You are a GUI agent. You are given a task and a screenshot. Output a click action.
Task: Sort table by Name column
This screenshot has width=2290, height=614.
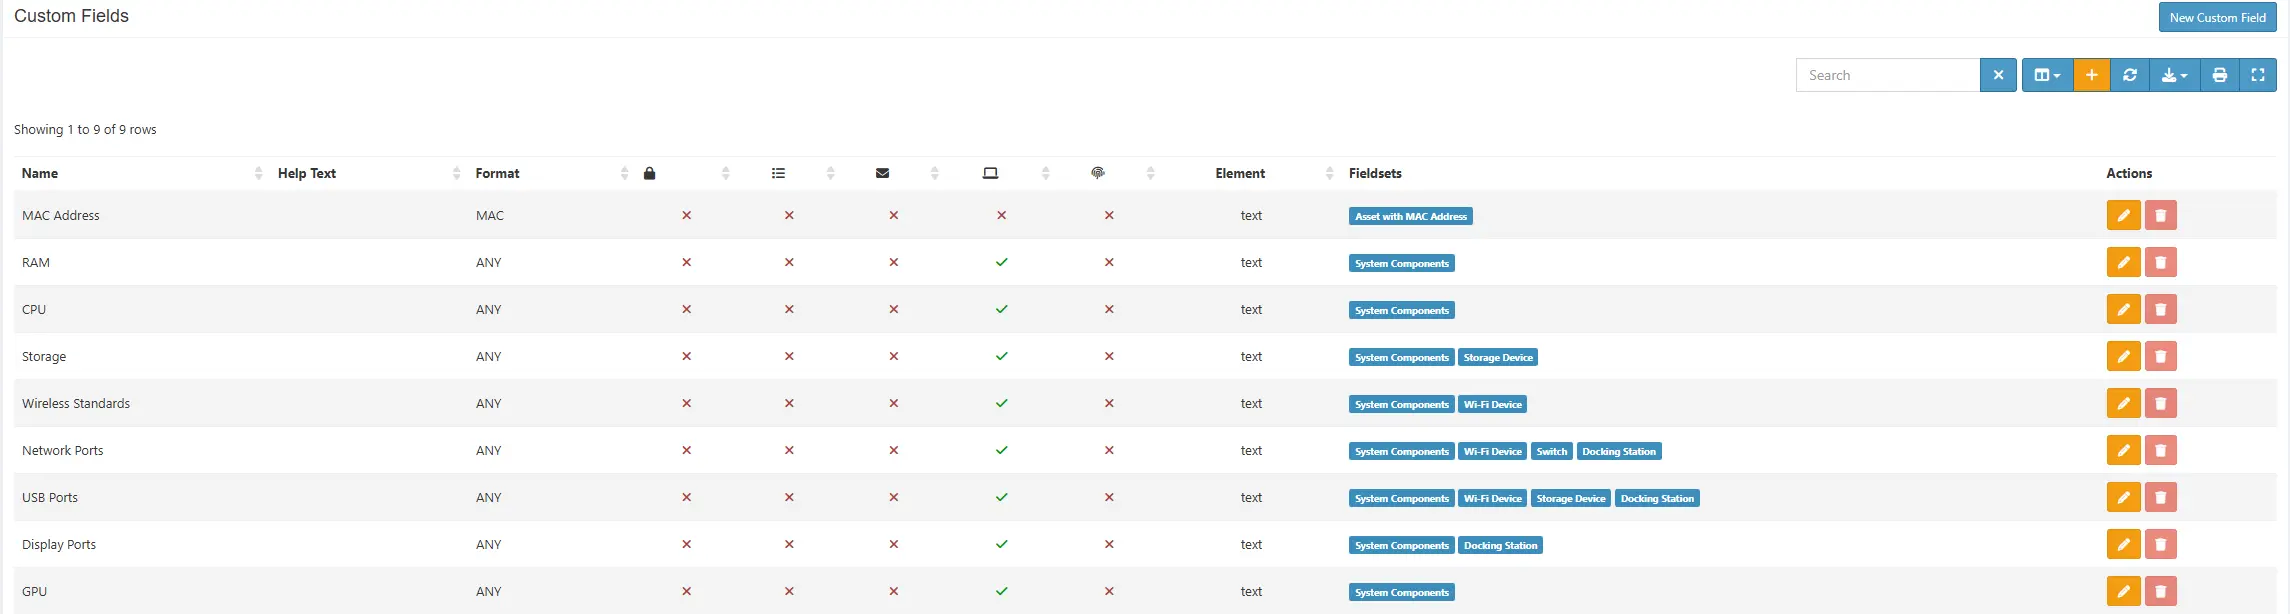point(141,173)
